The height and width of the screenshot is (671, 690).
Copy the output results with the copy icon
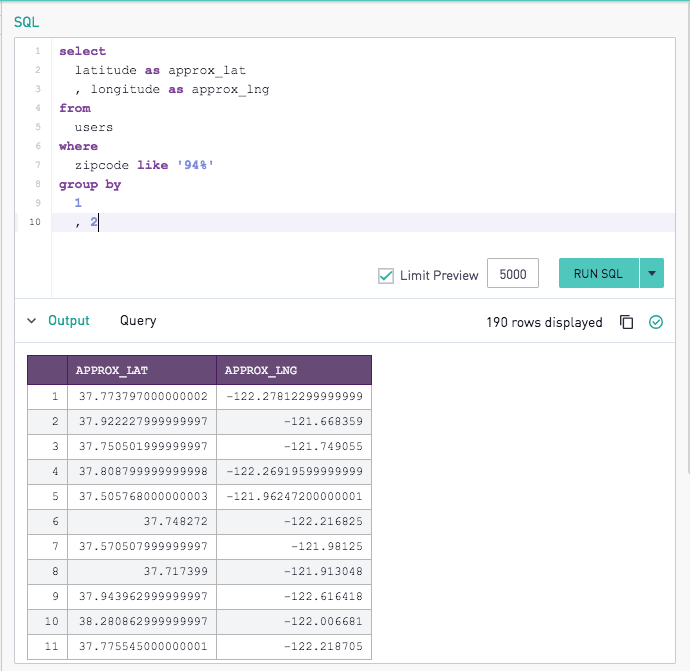pyautogui.click(x=627, y=322)
